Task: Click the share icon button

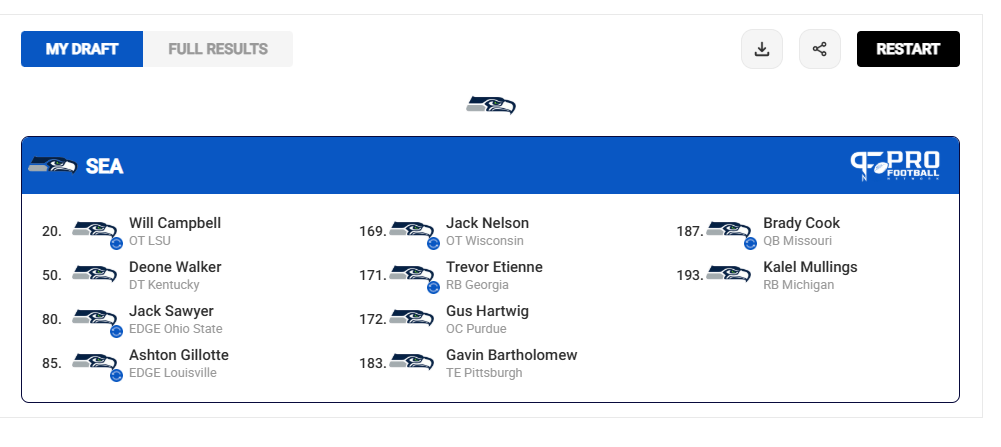Action: click(x=820, y=49)
